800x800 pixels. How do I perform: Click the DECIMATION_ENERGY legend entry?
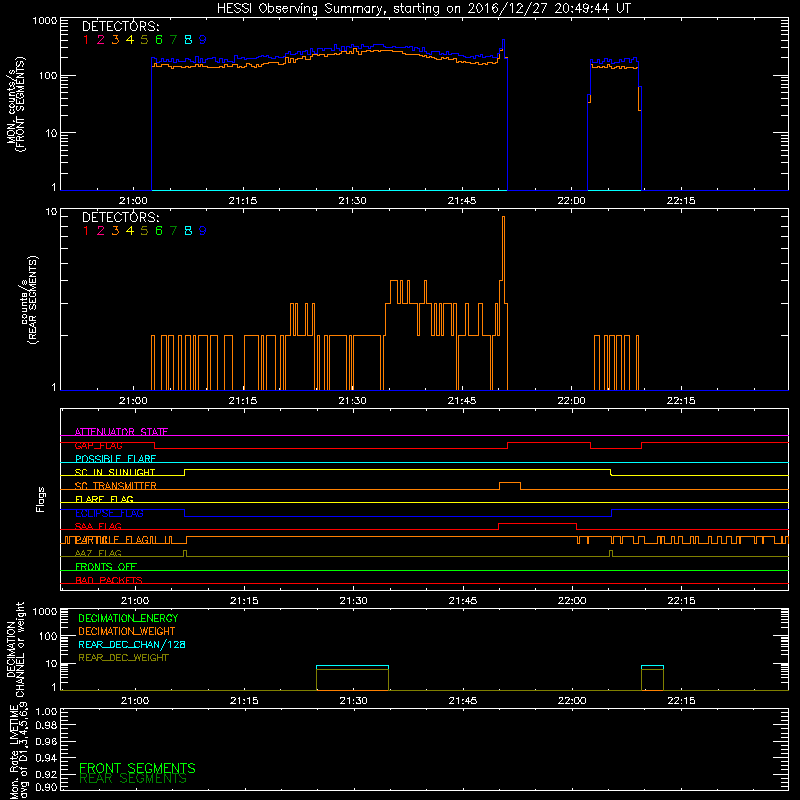128,618
